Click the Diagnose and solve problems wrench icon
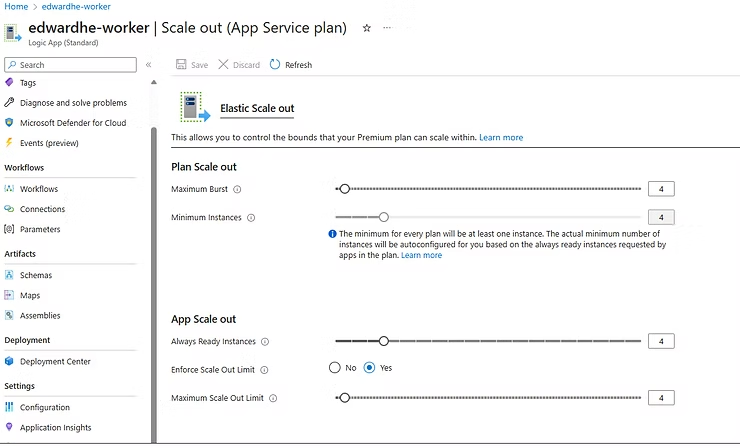This screenshot has height=448, width=740. tap(9, 102)
